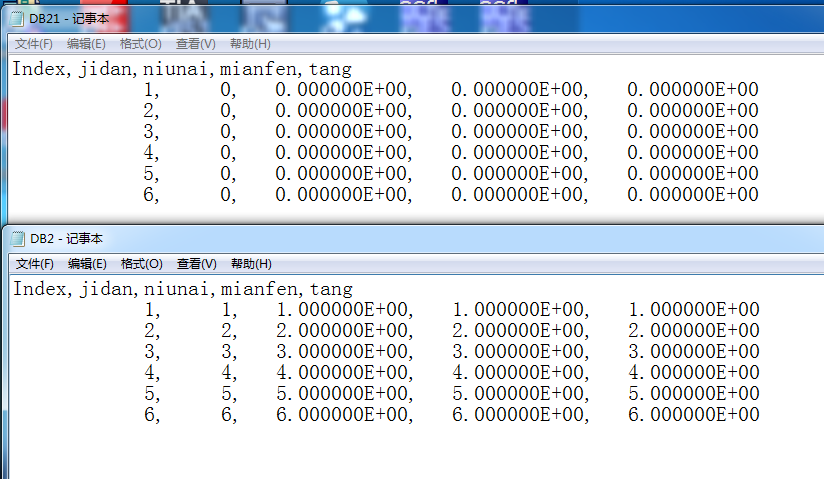
Task: Open 格式(O) menu in DB21 window
Action: click(x=140, y=44)
